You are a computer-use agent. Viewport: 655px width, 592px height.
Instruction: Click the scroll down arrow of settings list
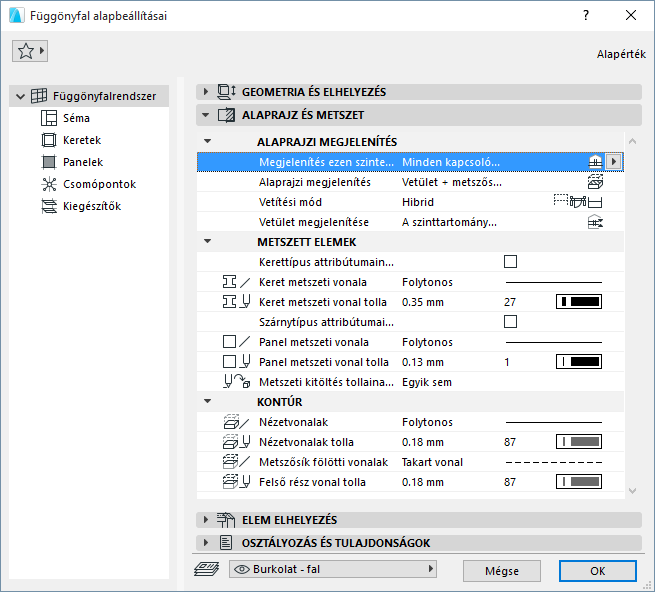(632, 490)
